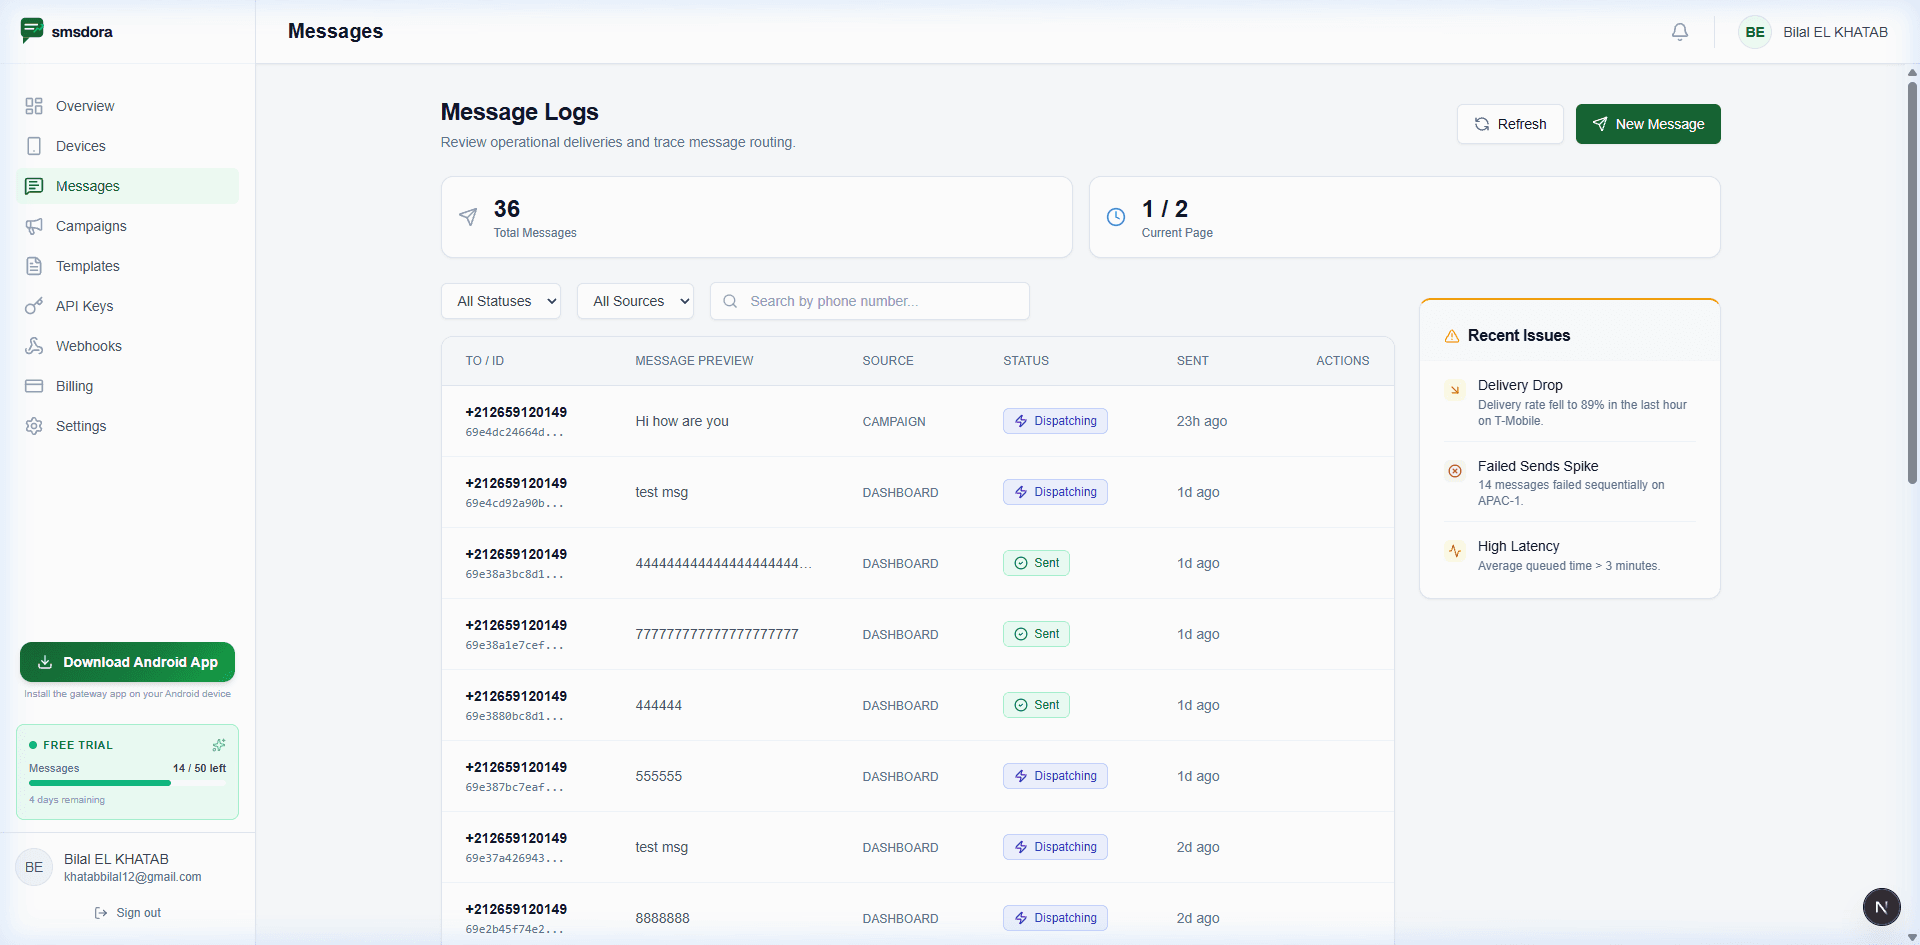Click the Templates document icon

point(35,266)
